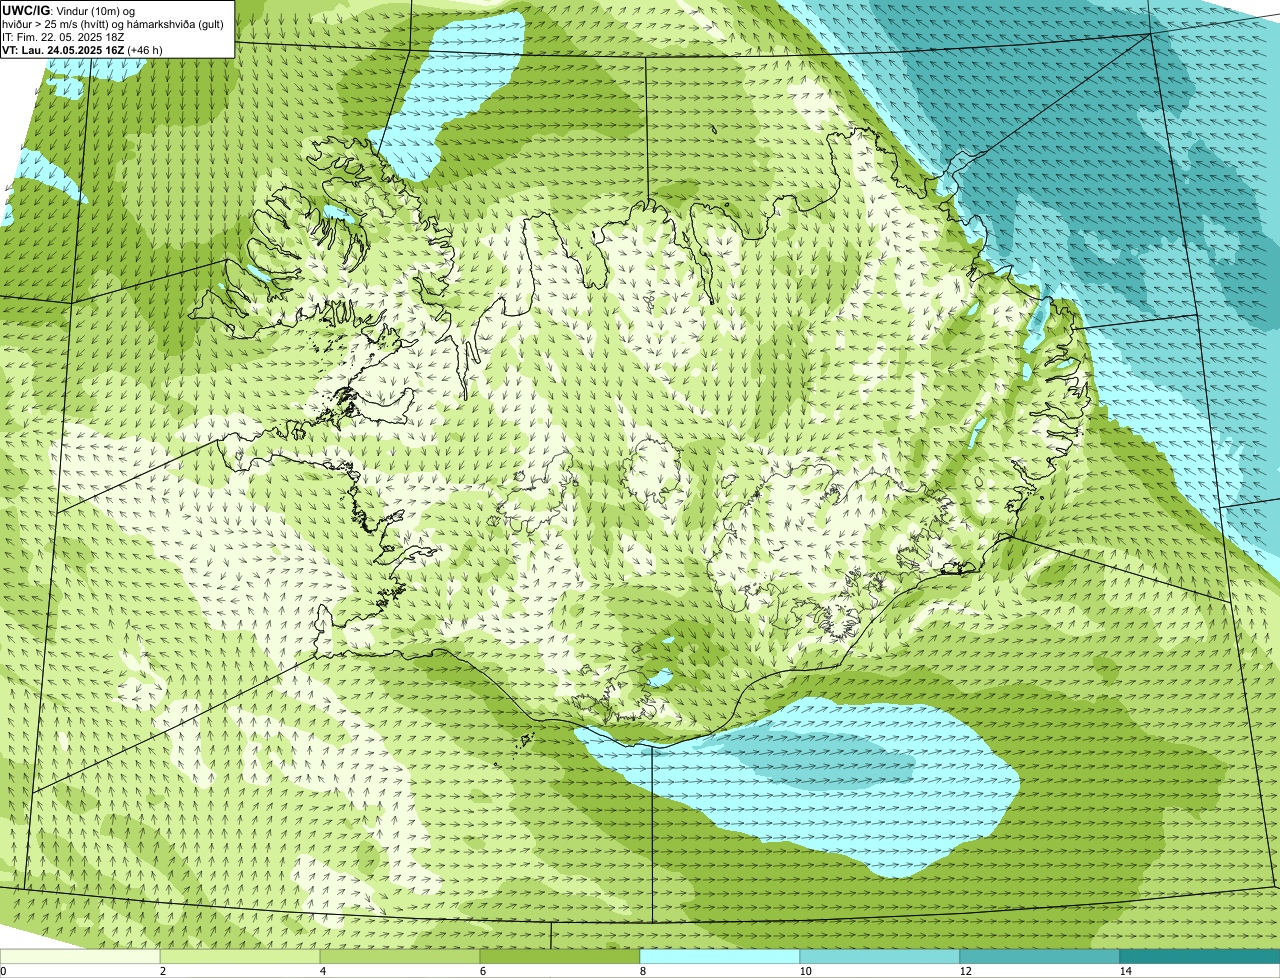Click the medium green 4–6 m/s legend segment
Image resolution: width=1280 pixels, height=978 pixels.
coord(400,957)
